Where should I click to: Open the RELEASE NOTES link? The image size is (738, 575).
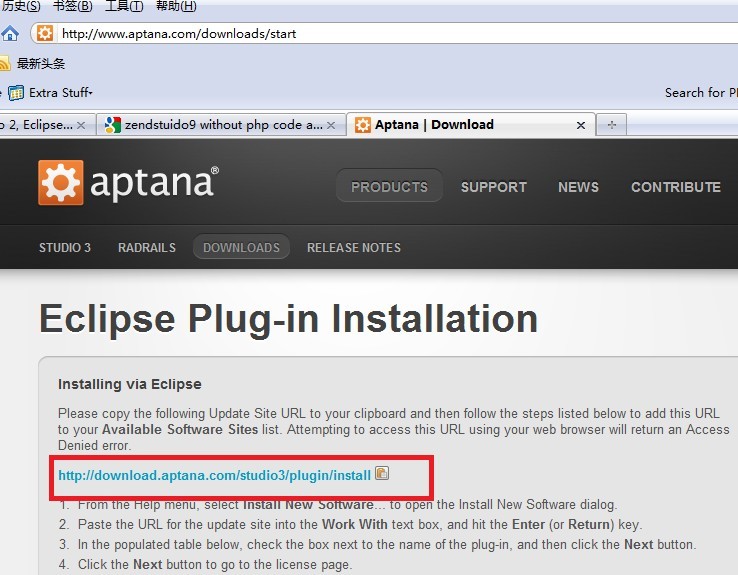coord(354,248)
